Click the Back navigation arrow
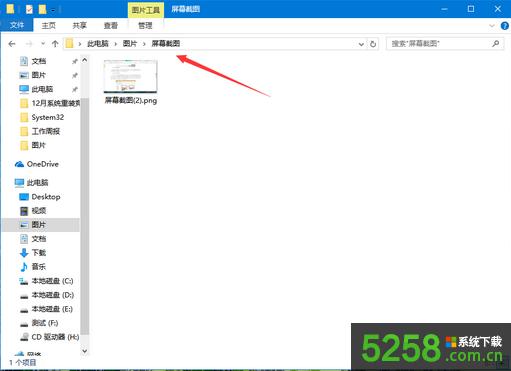This screenshot has height=371, width=511. 12,44
